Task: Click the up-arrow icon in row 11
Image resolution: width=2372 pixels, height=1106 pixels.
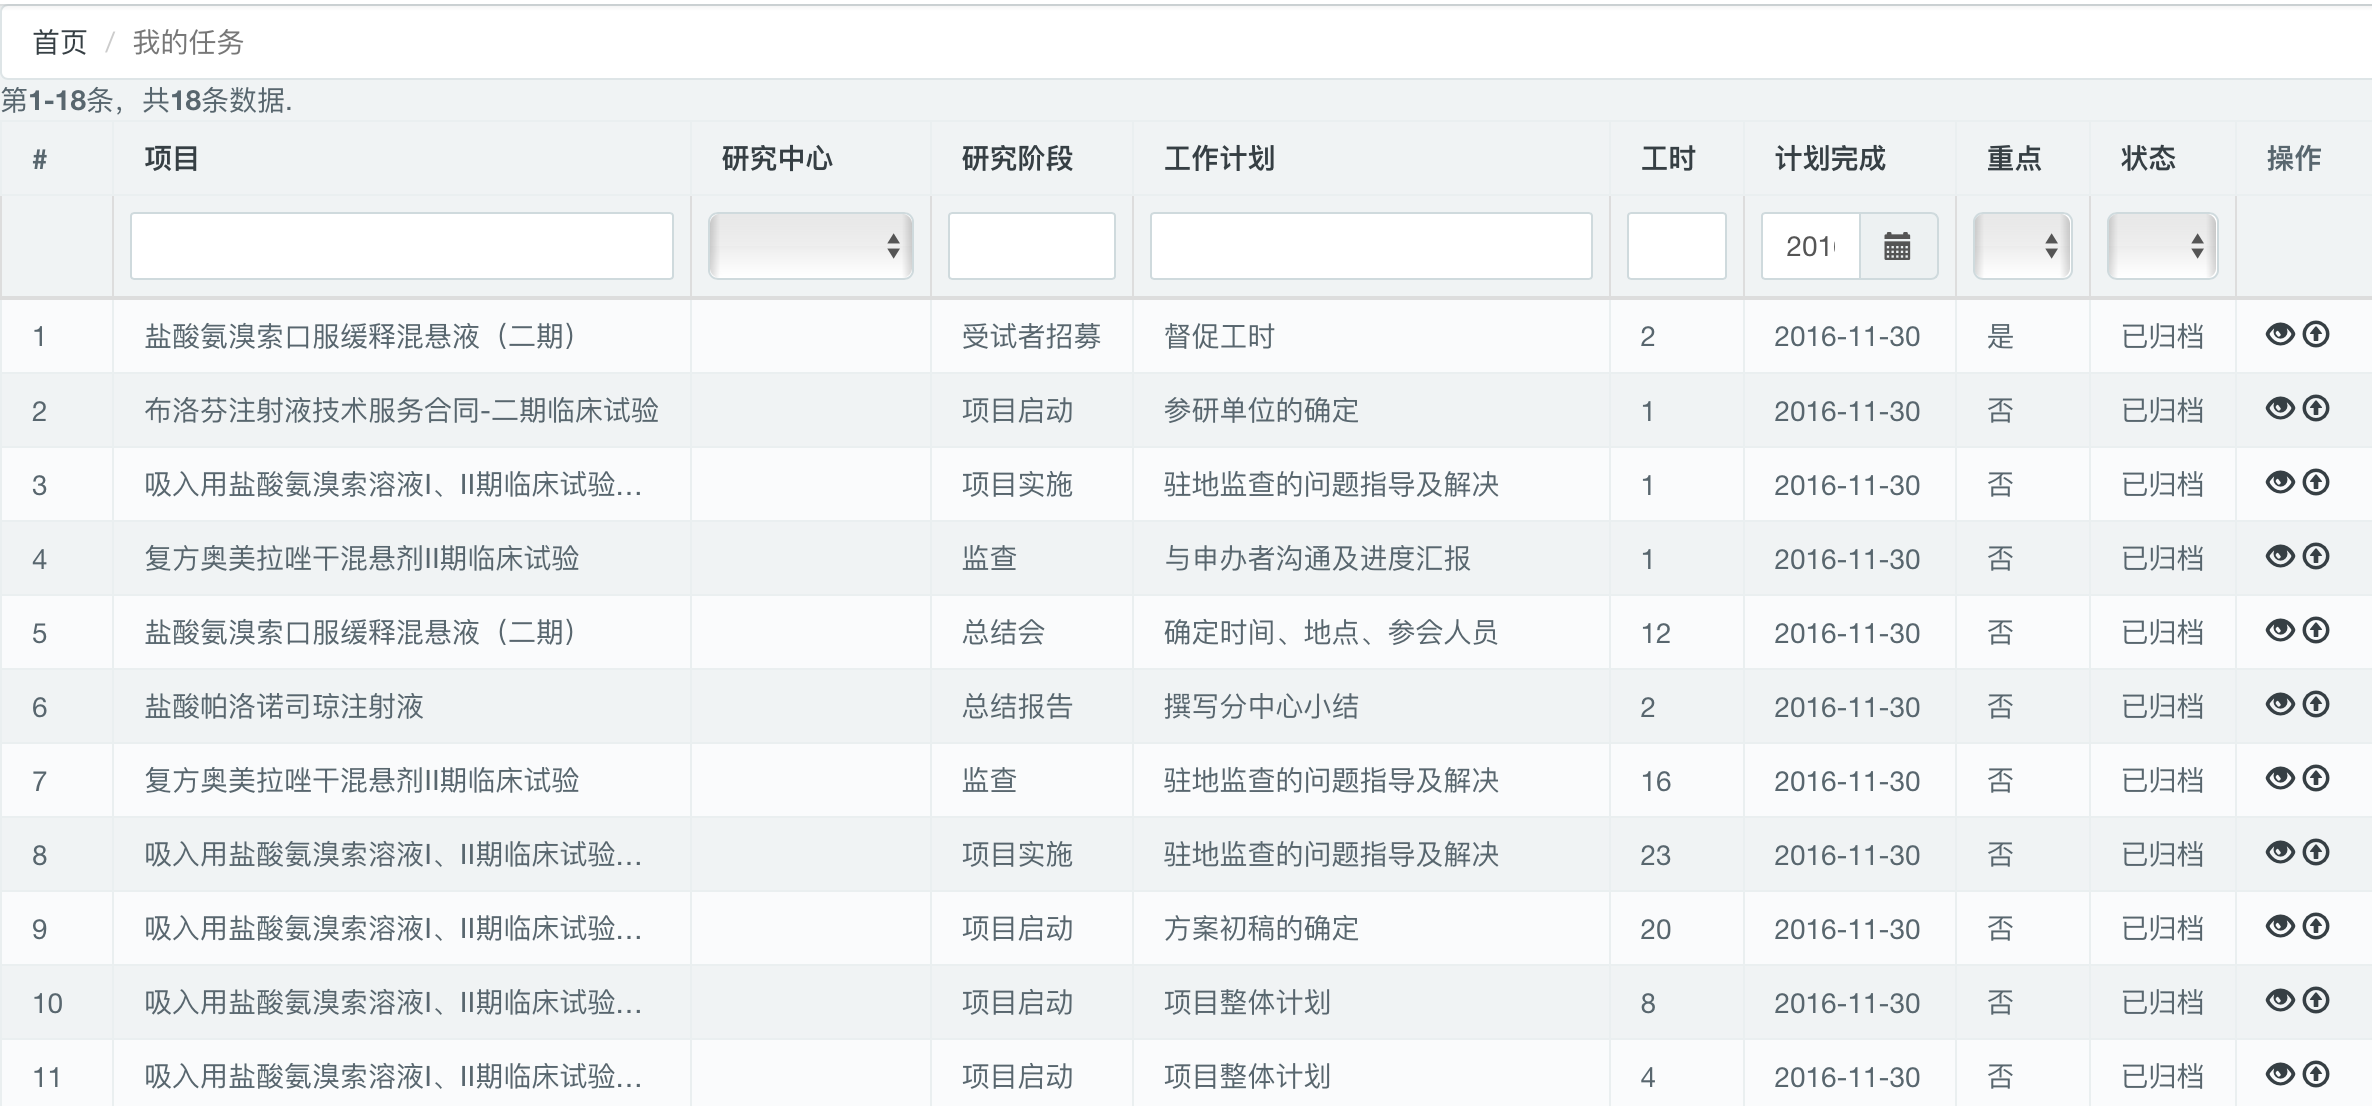Action: 2316,1074
